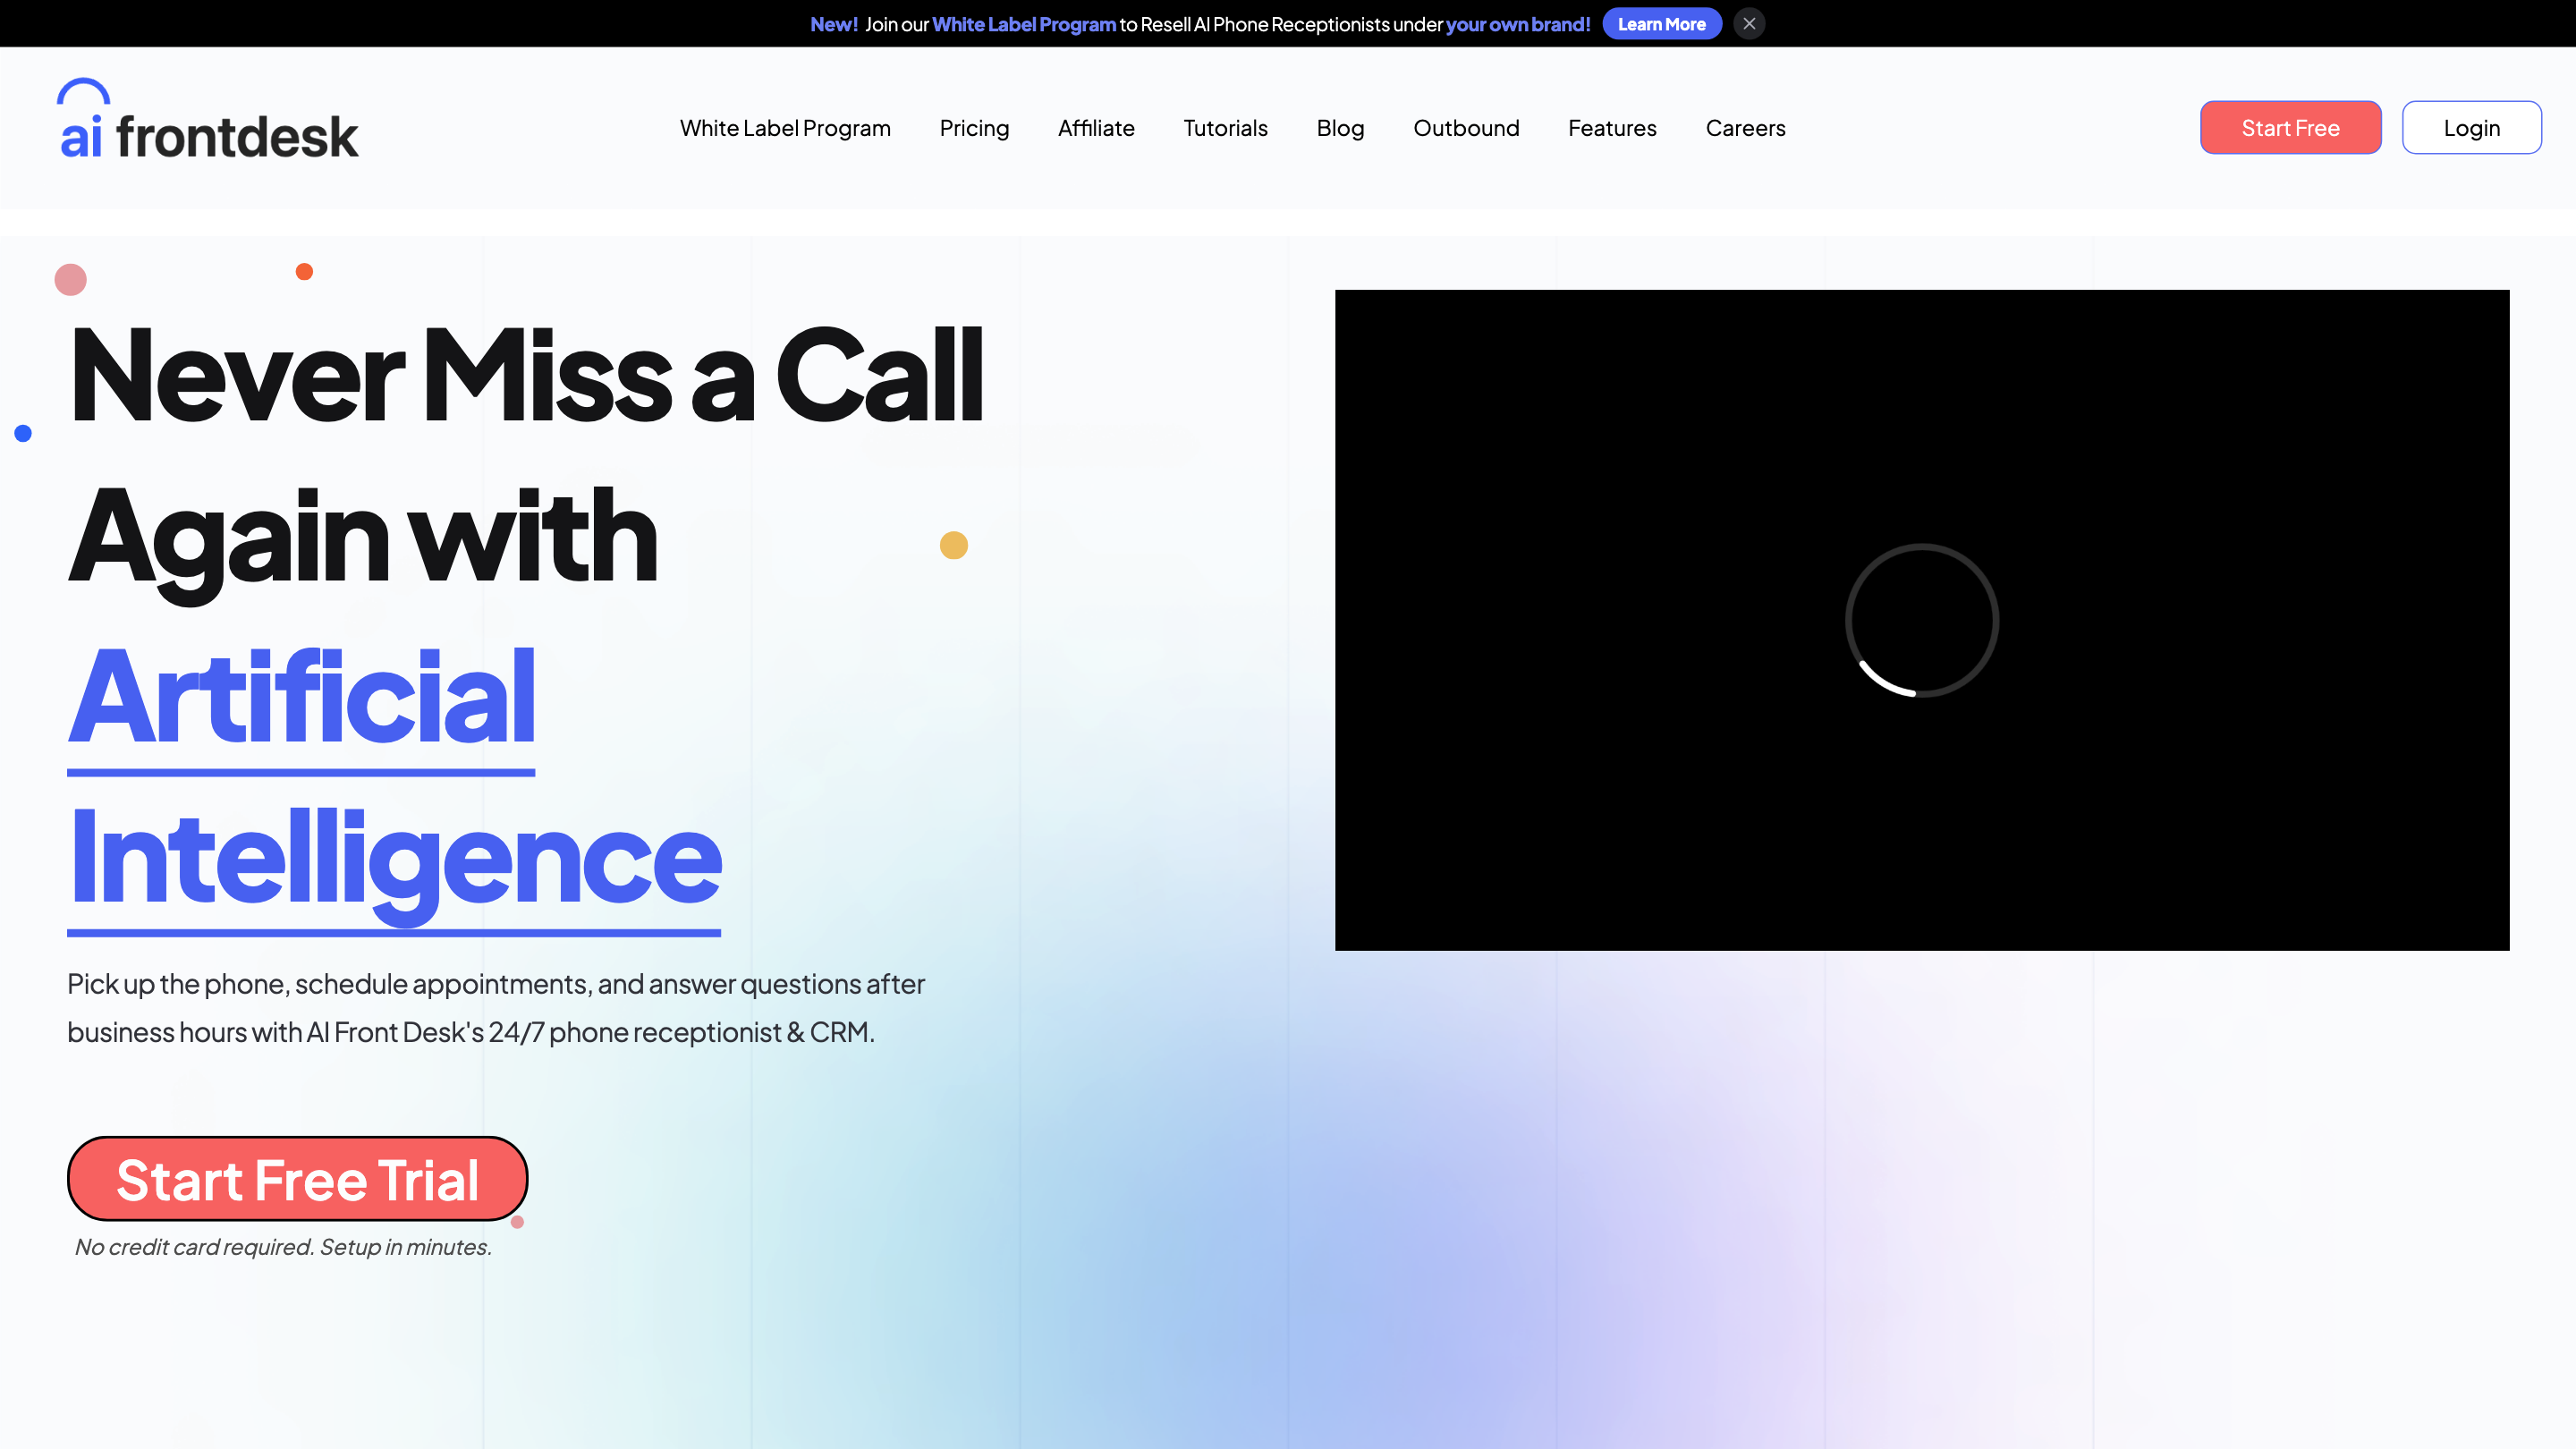Image resolution: width=2576 pixels, height=1449 pixels.
Task: Open the Tutorials section
Action: point(1225,128)
